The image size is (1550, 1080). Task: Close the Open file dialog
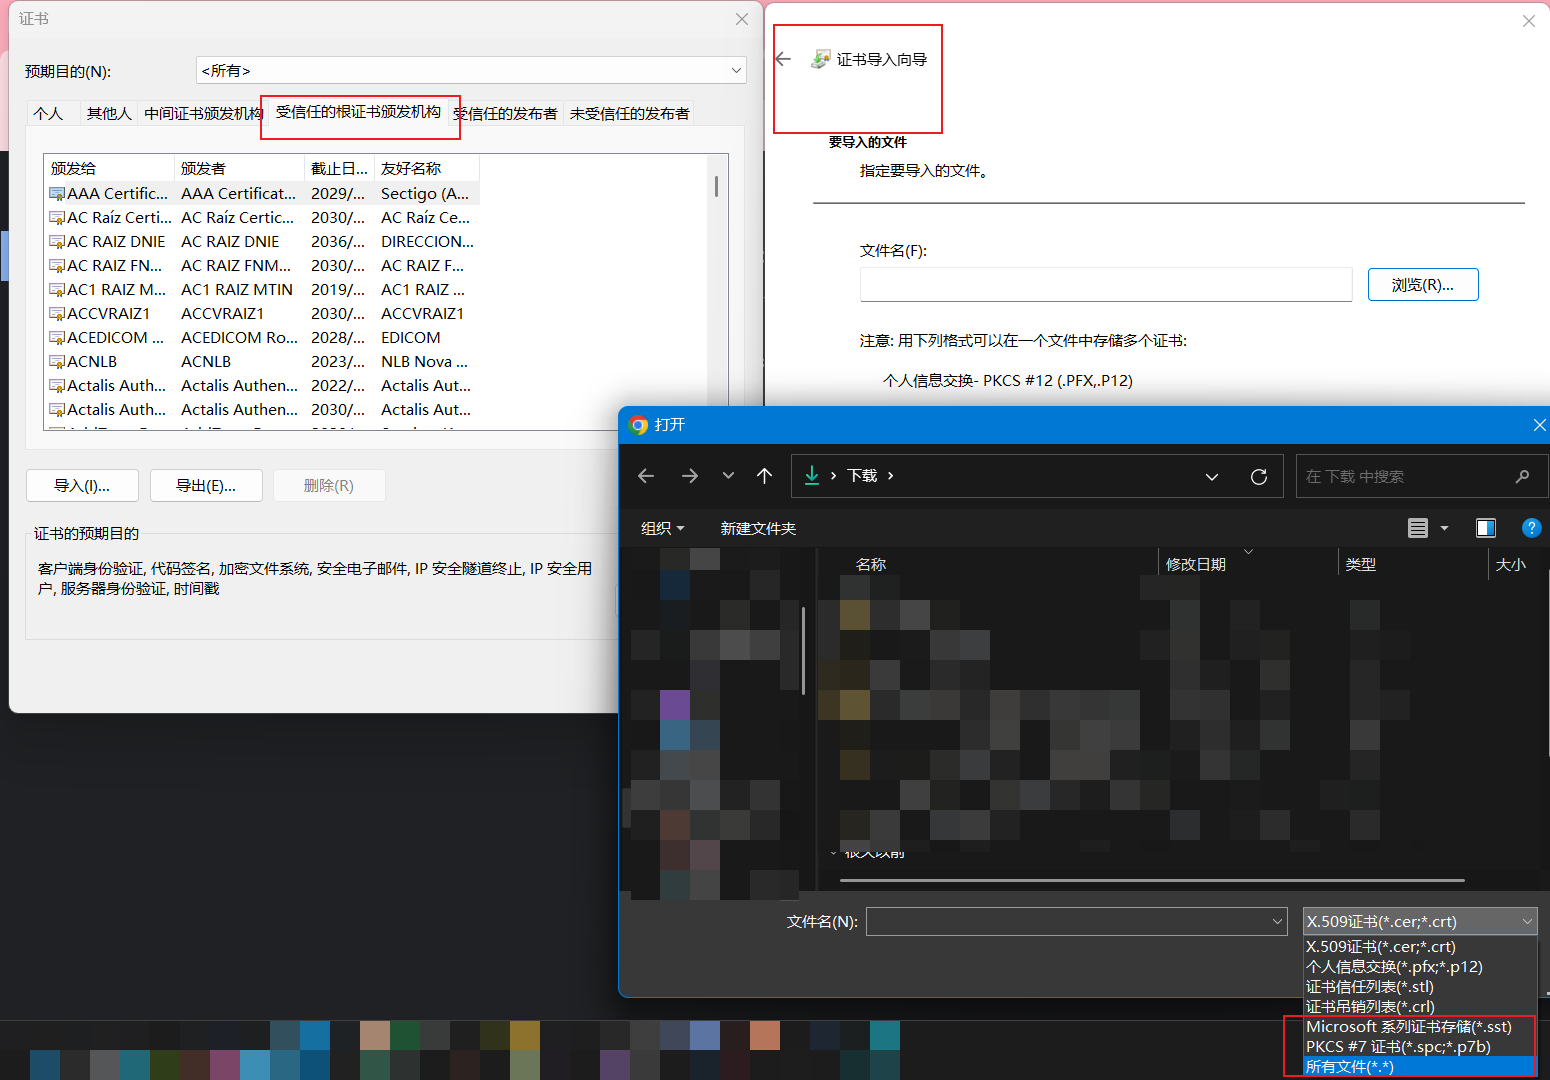tap(1539, 425)
